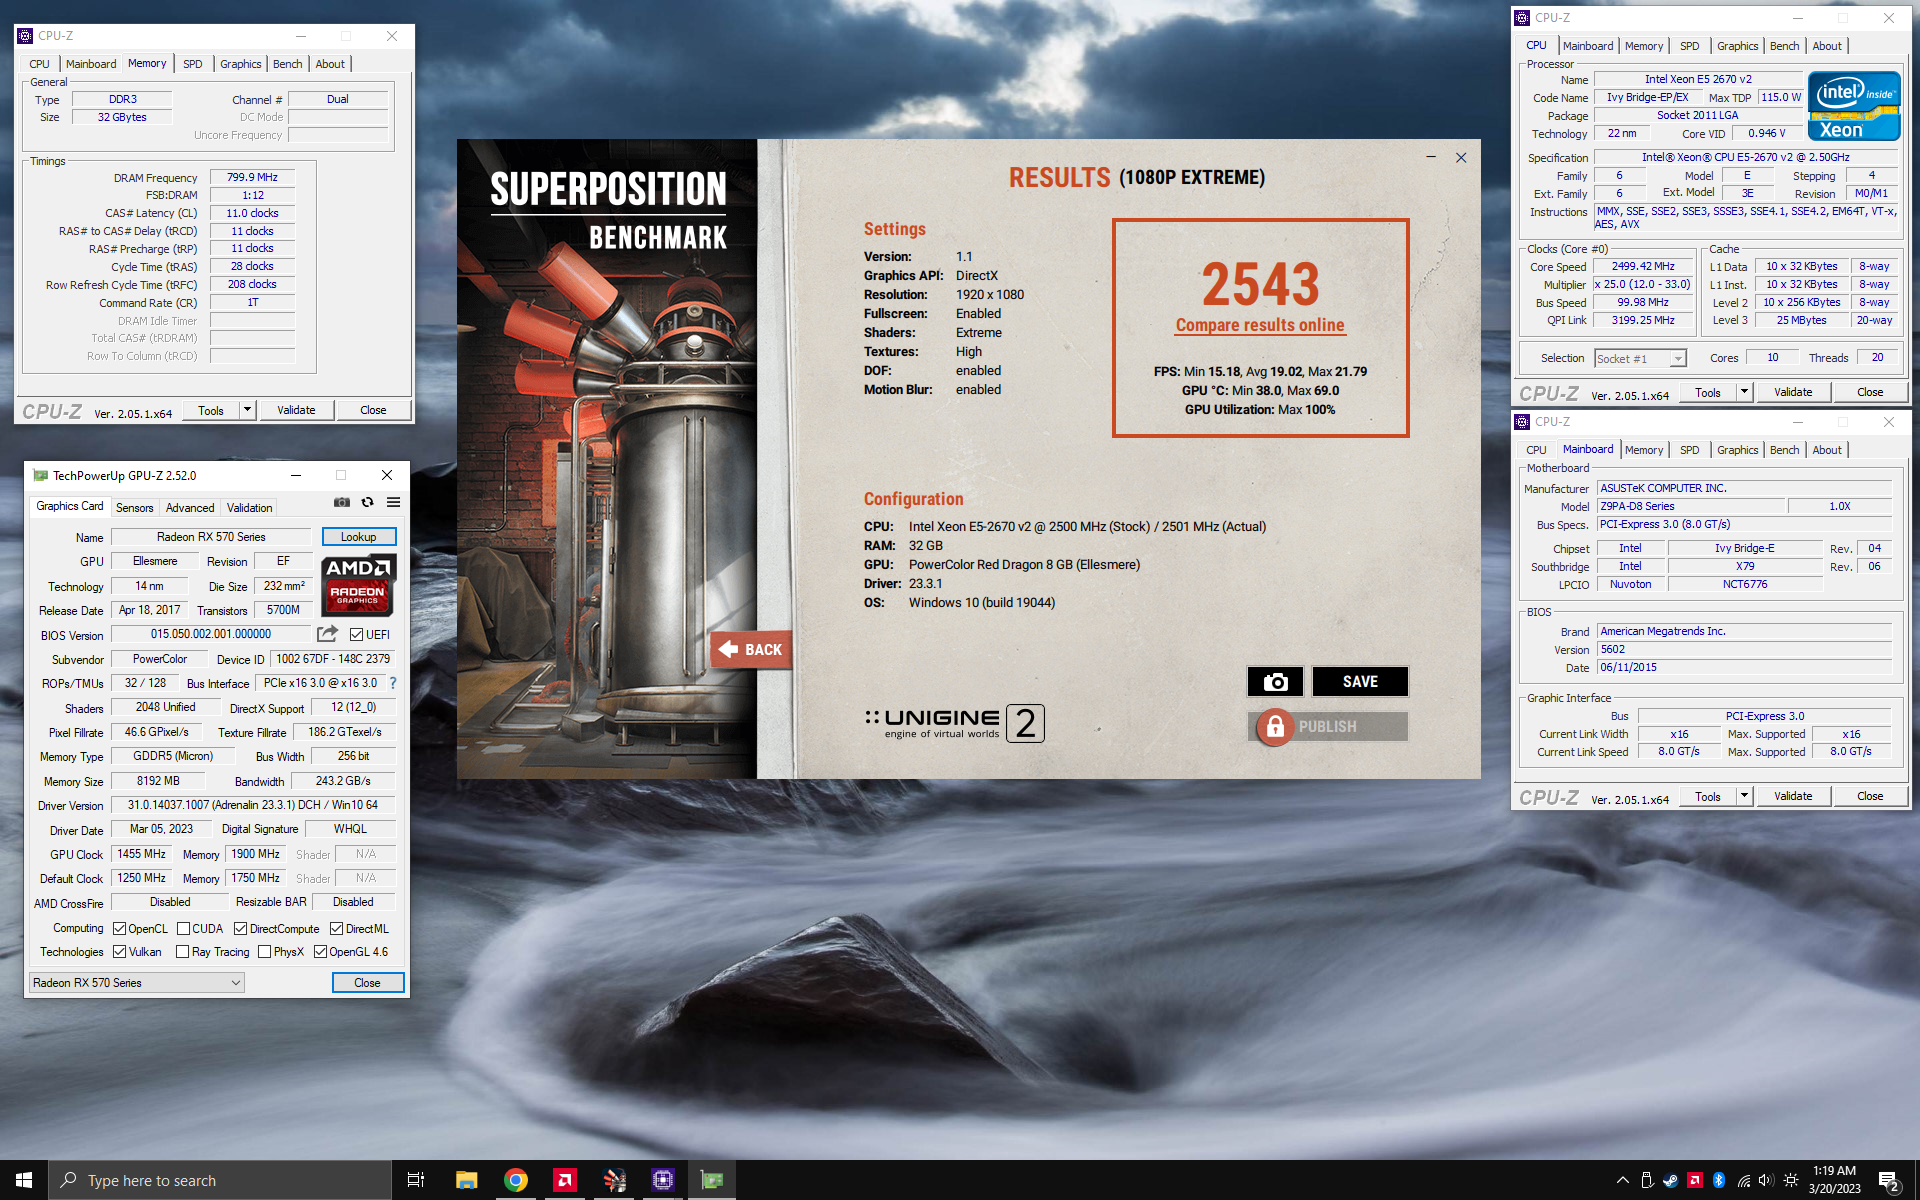Expand Tools dropdown arrow in Mainboard CPU-Z window
1920x1200 pixels.
pos(1744,796)
